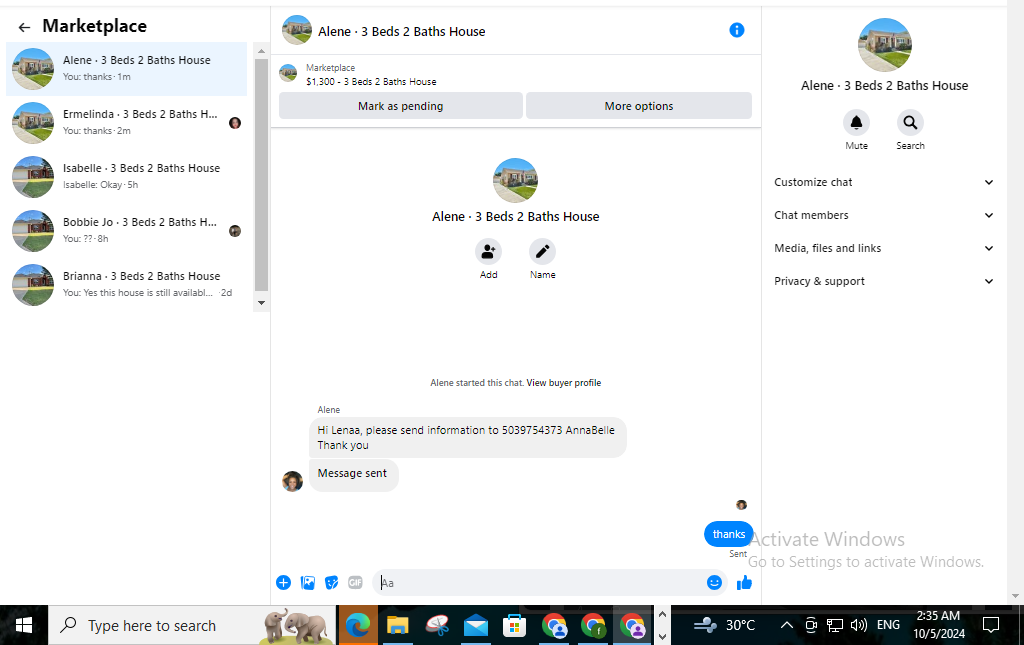Open the emoji picker
This screenshot has width=1024, height=645.
714,582
